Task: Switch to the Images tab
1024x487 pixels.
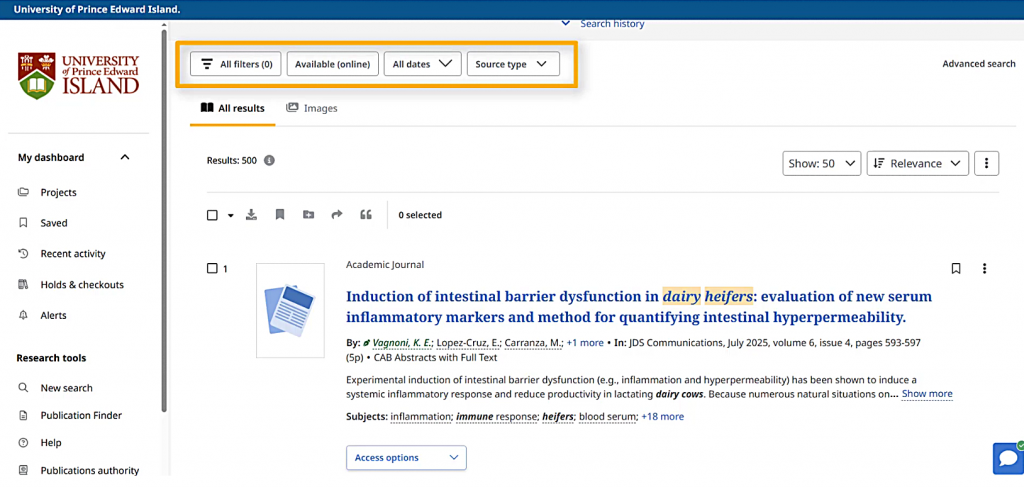Action: tap(312, 108)
